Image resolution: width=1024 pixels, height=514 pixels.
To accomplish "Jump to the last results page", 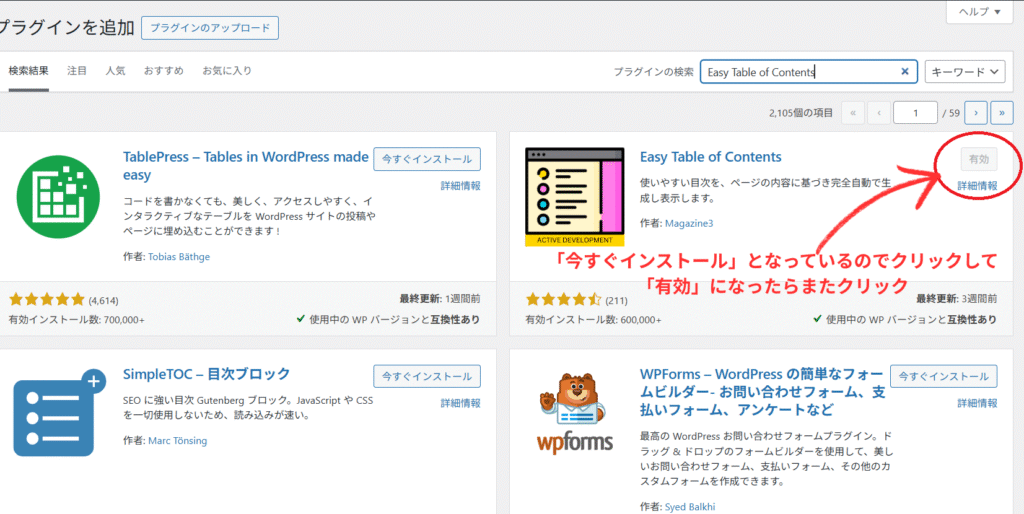I will [x=1002, y=113].
